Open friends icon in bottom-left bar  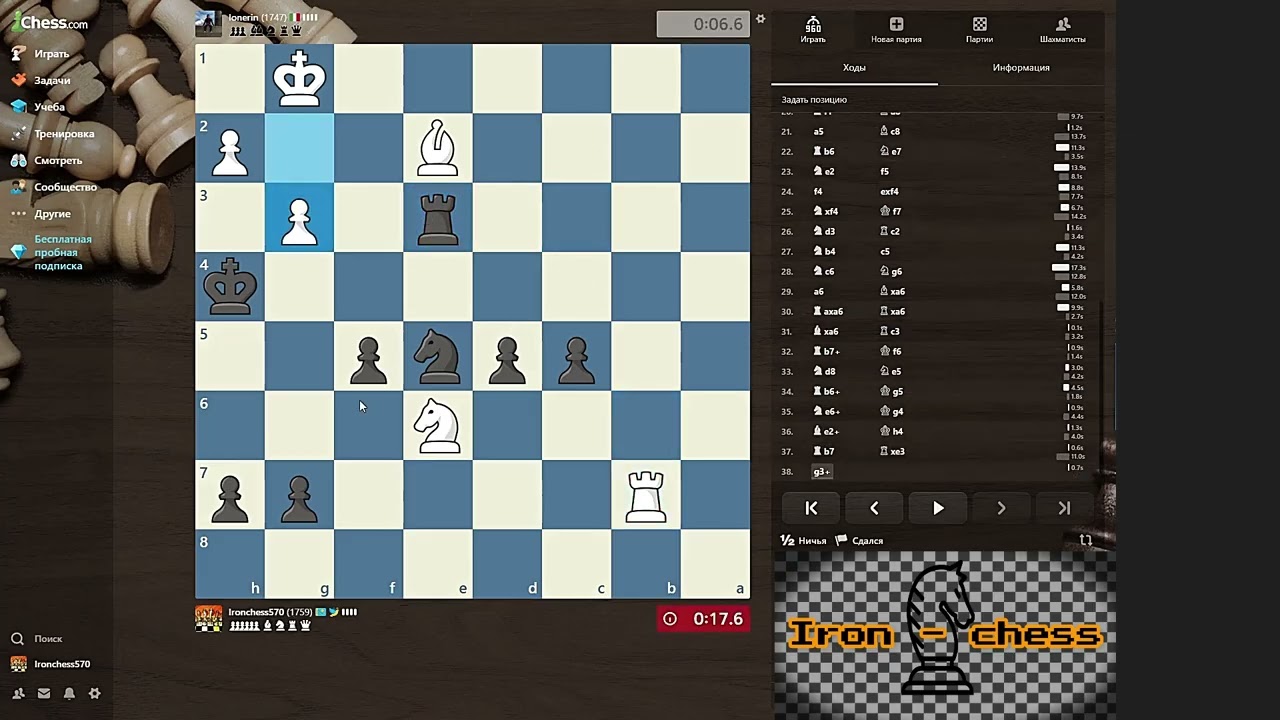pos(18,693)
